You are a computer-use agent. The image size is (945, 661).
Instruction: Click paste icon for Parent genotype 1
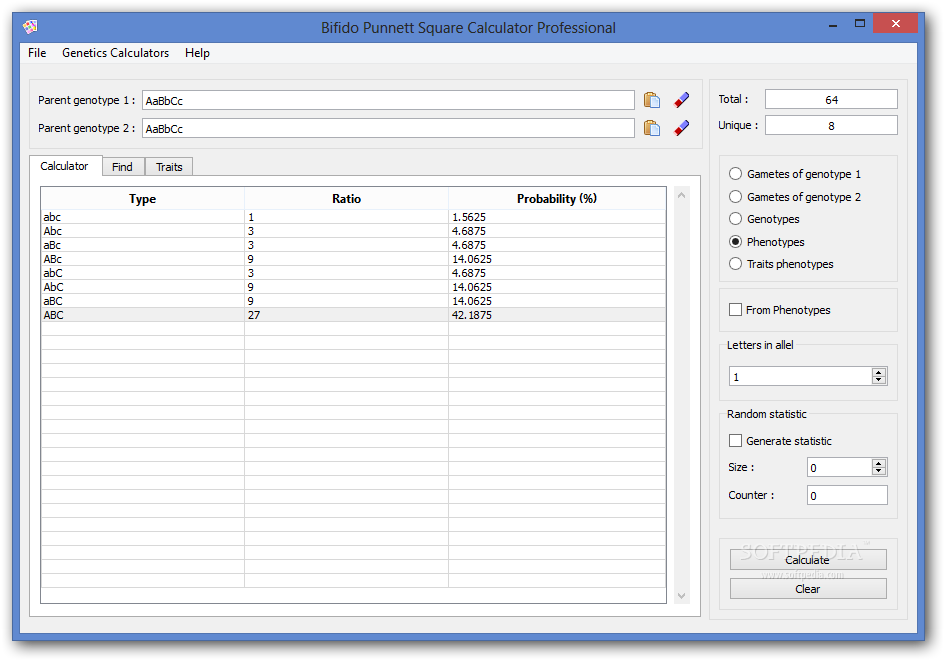coord(651,100)
